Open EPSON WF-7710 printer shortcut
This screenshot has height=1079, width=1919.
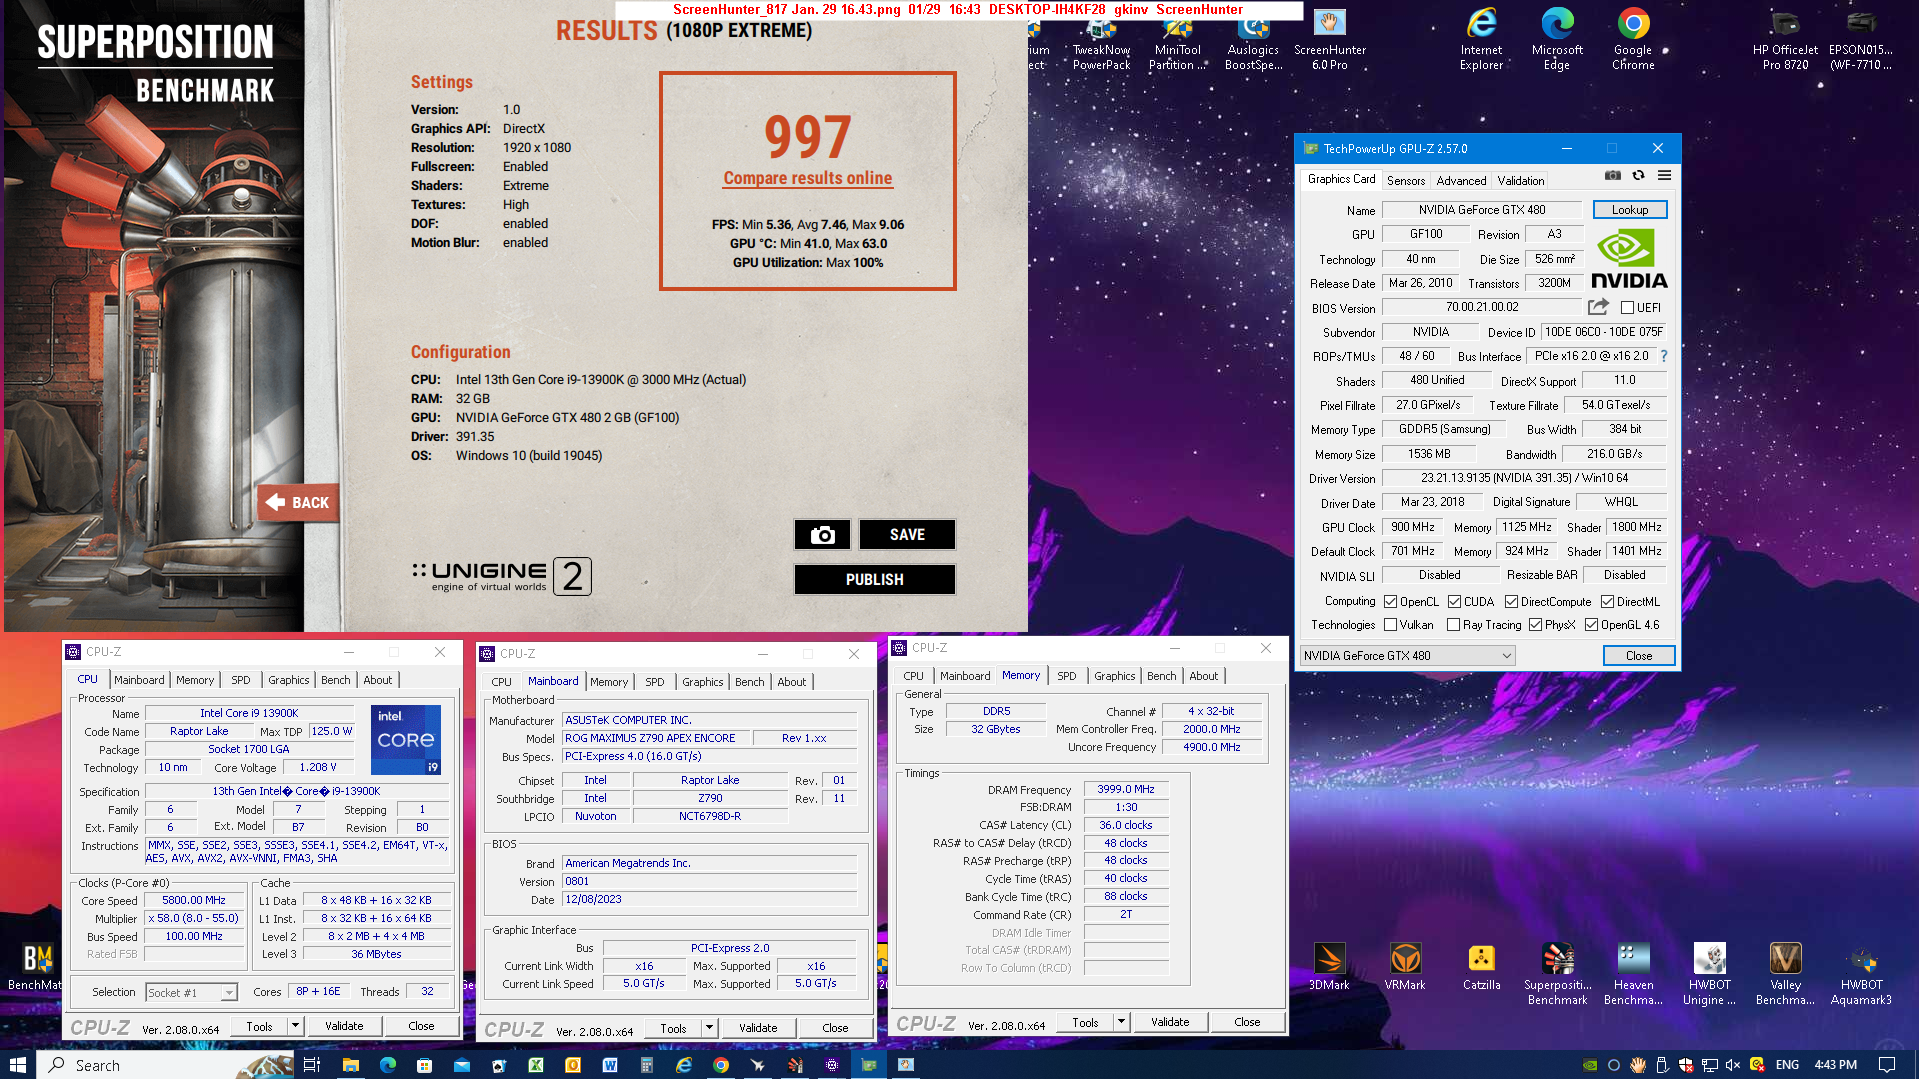tap(1861, 40)
